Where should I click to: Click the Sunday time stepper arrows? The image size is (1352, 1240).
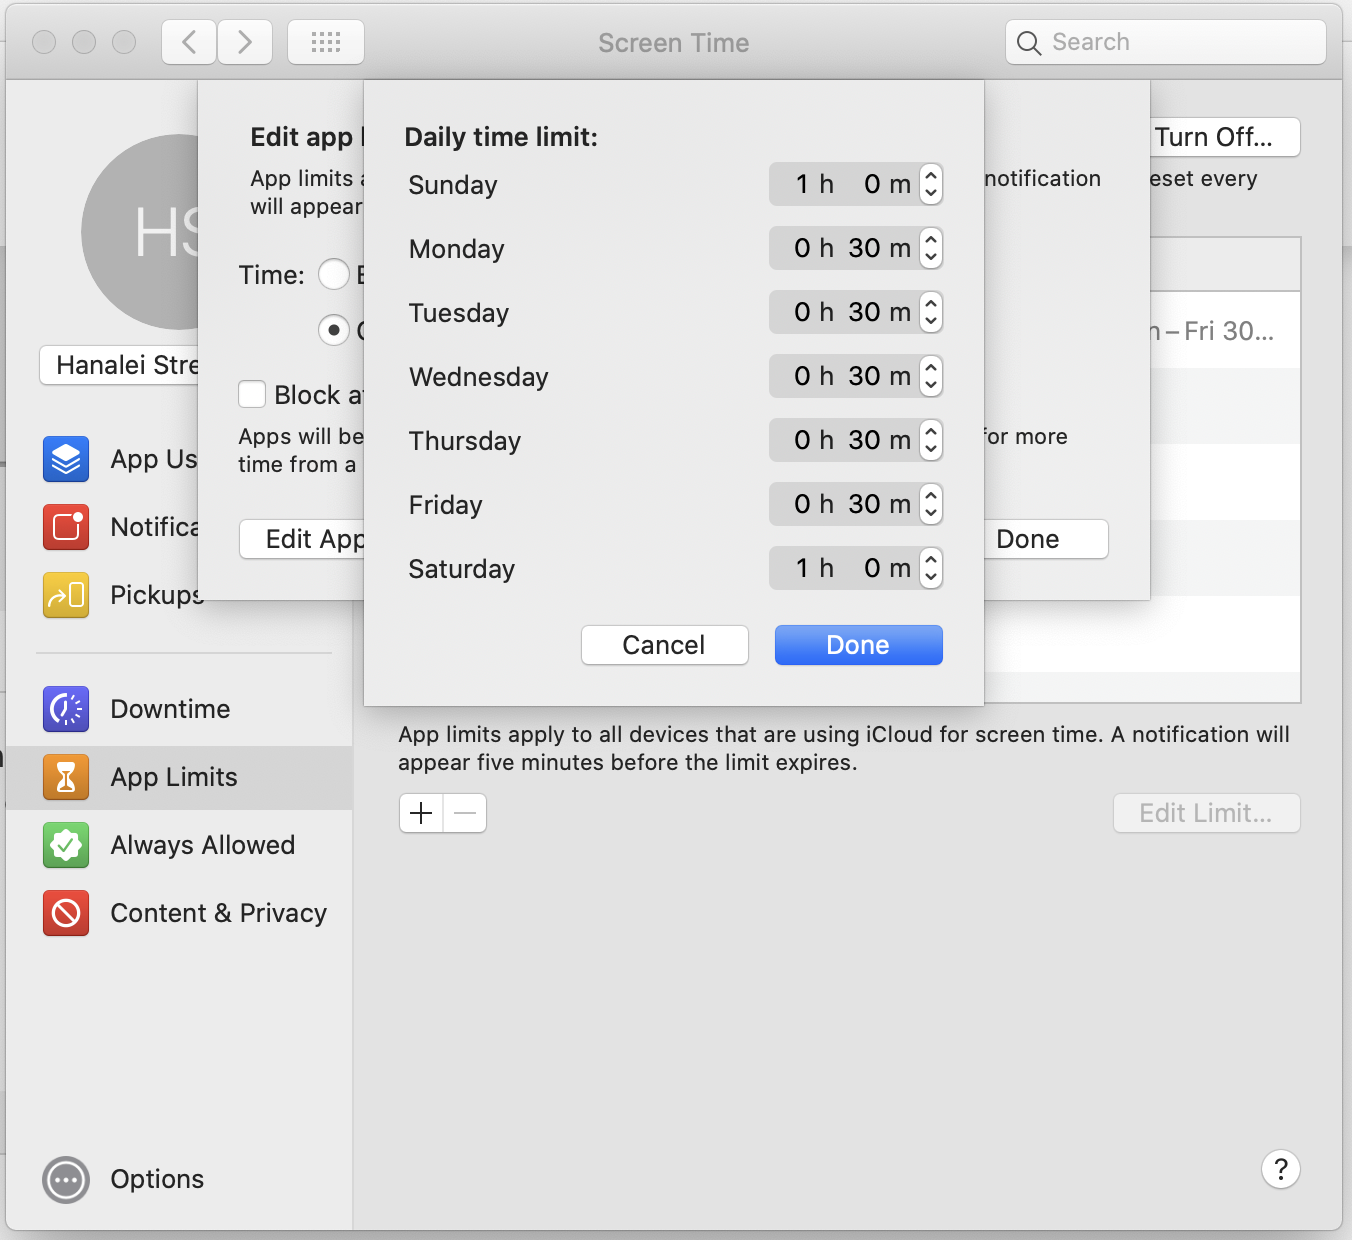[x=931, y=184]
